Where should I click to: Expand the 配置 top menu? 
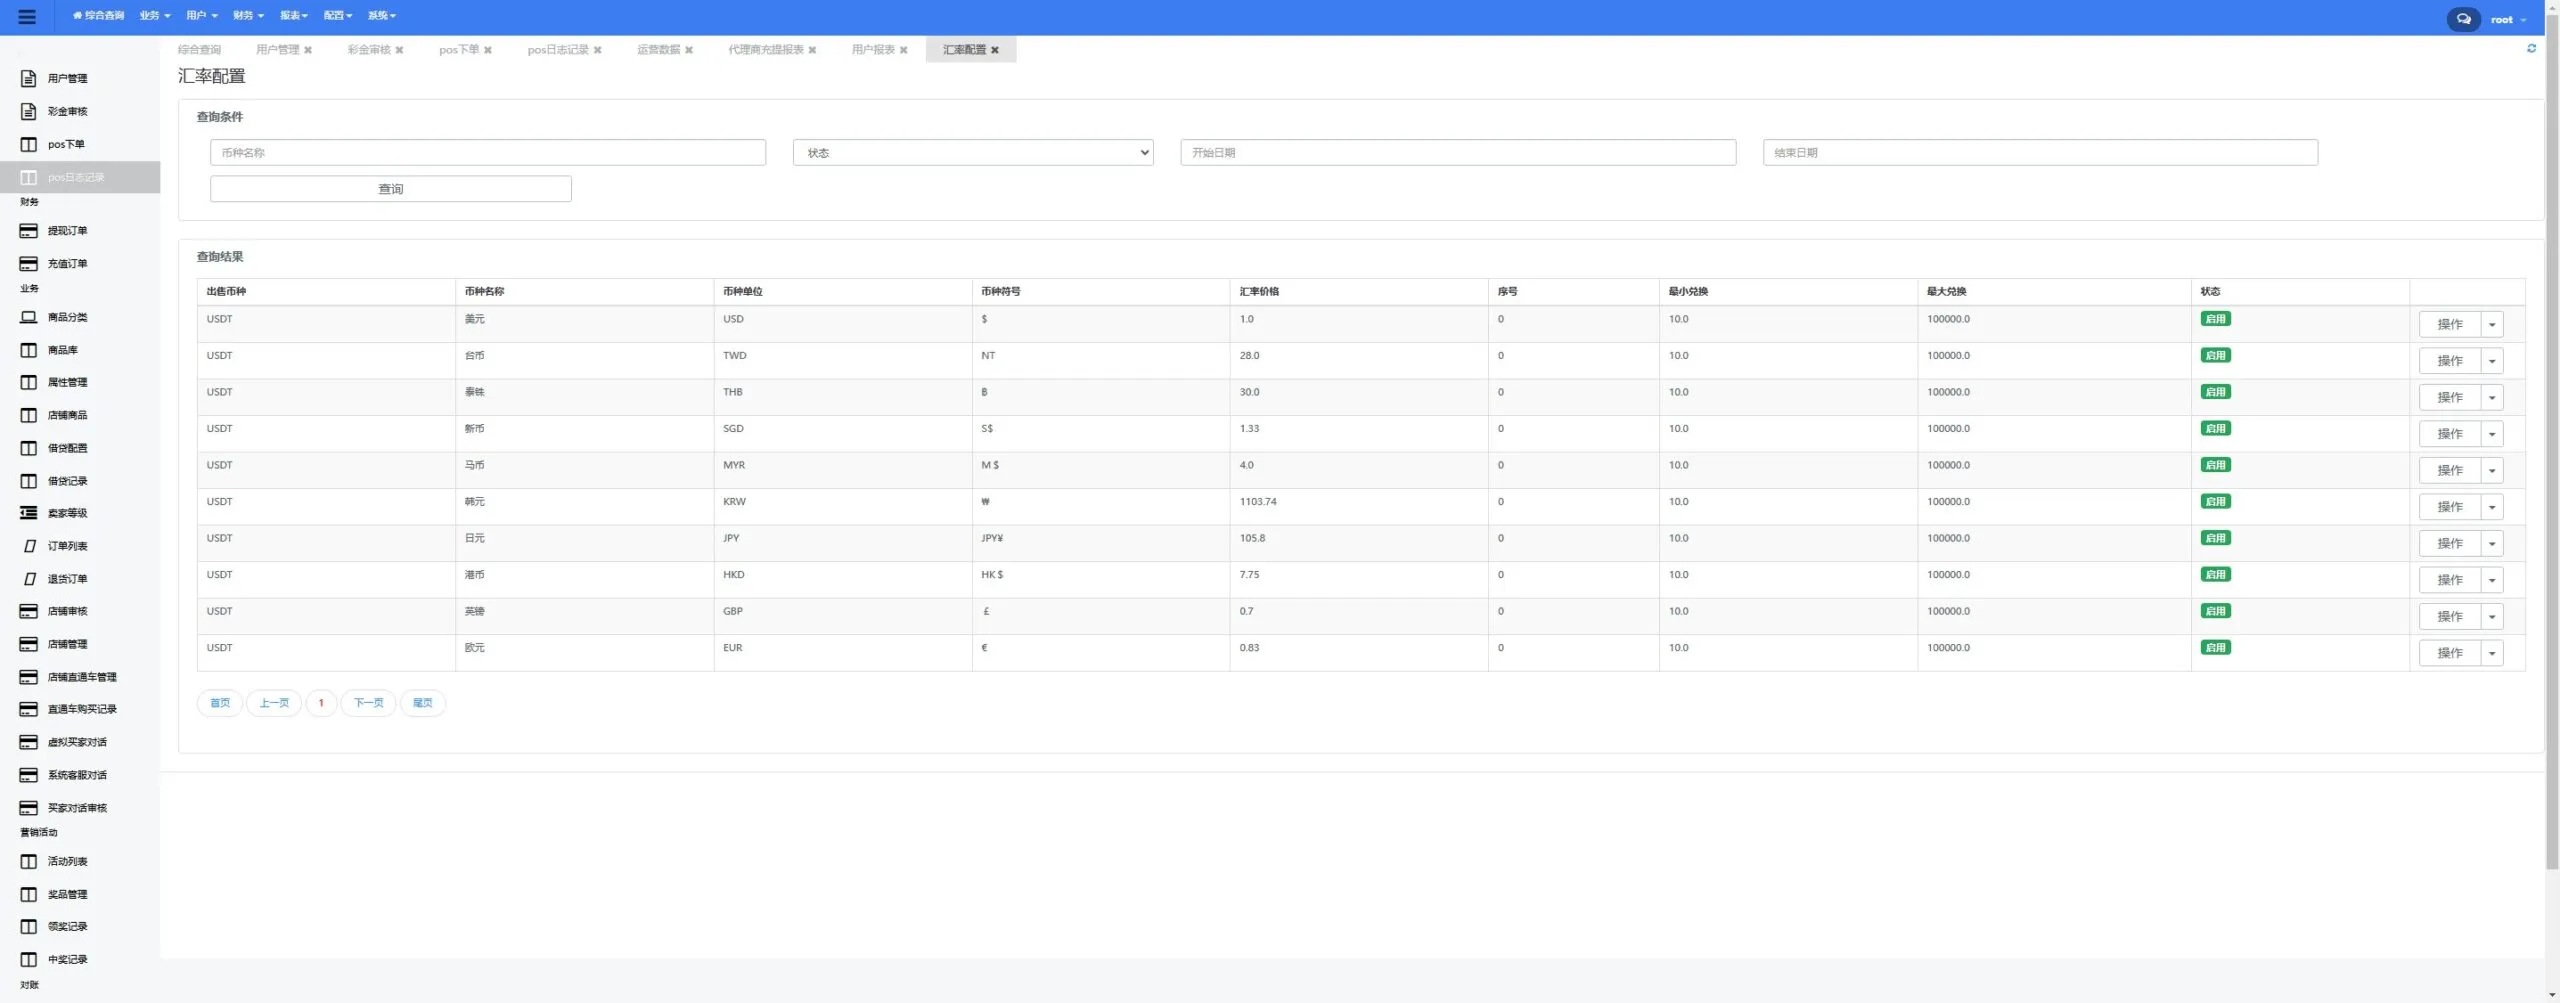click(338, 16)
